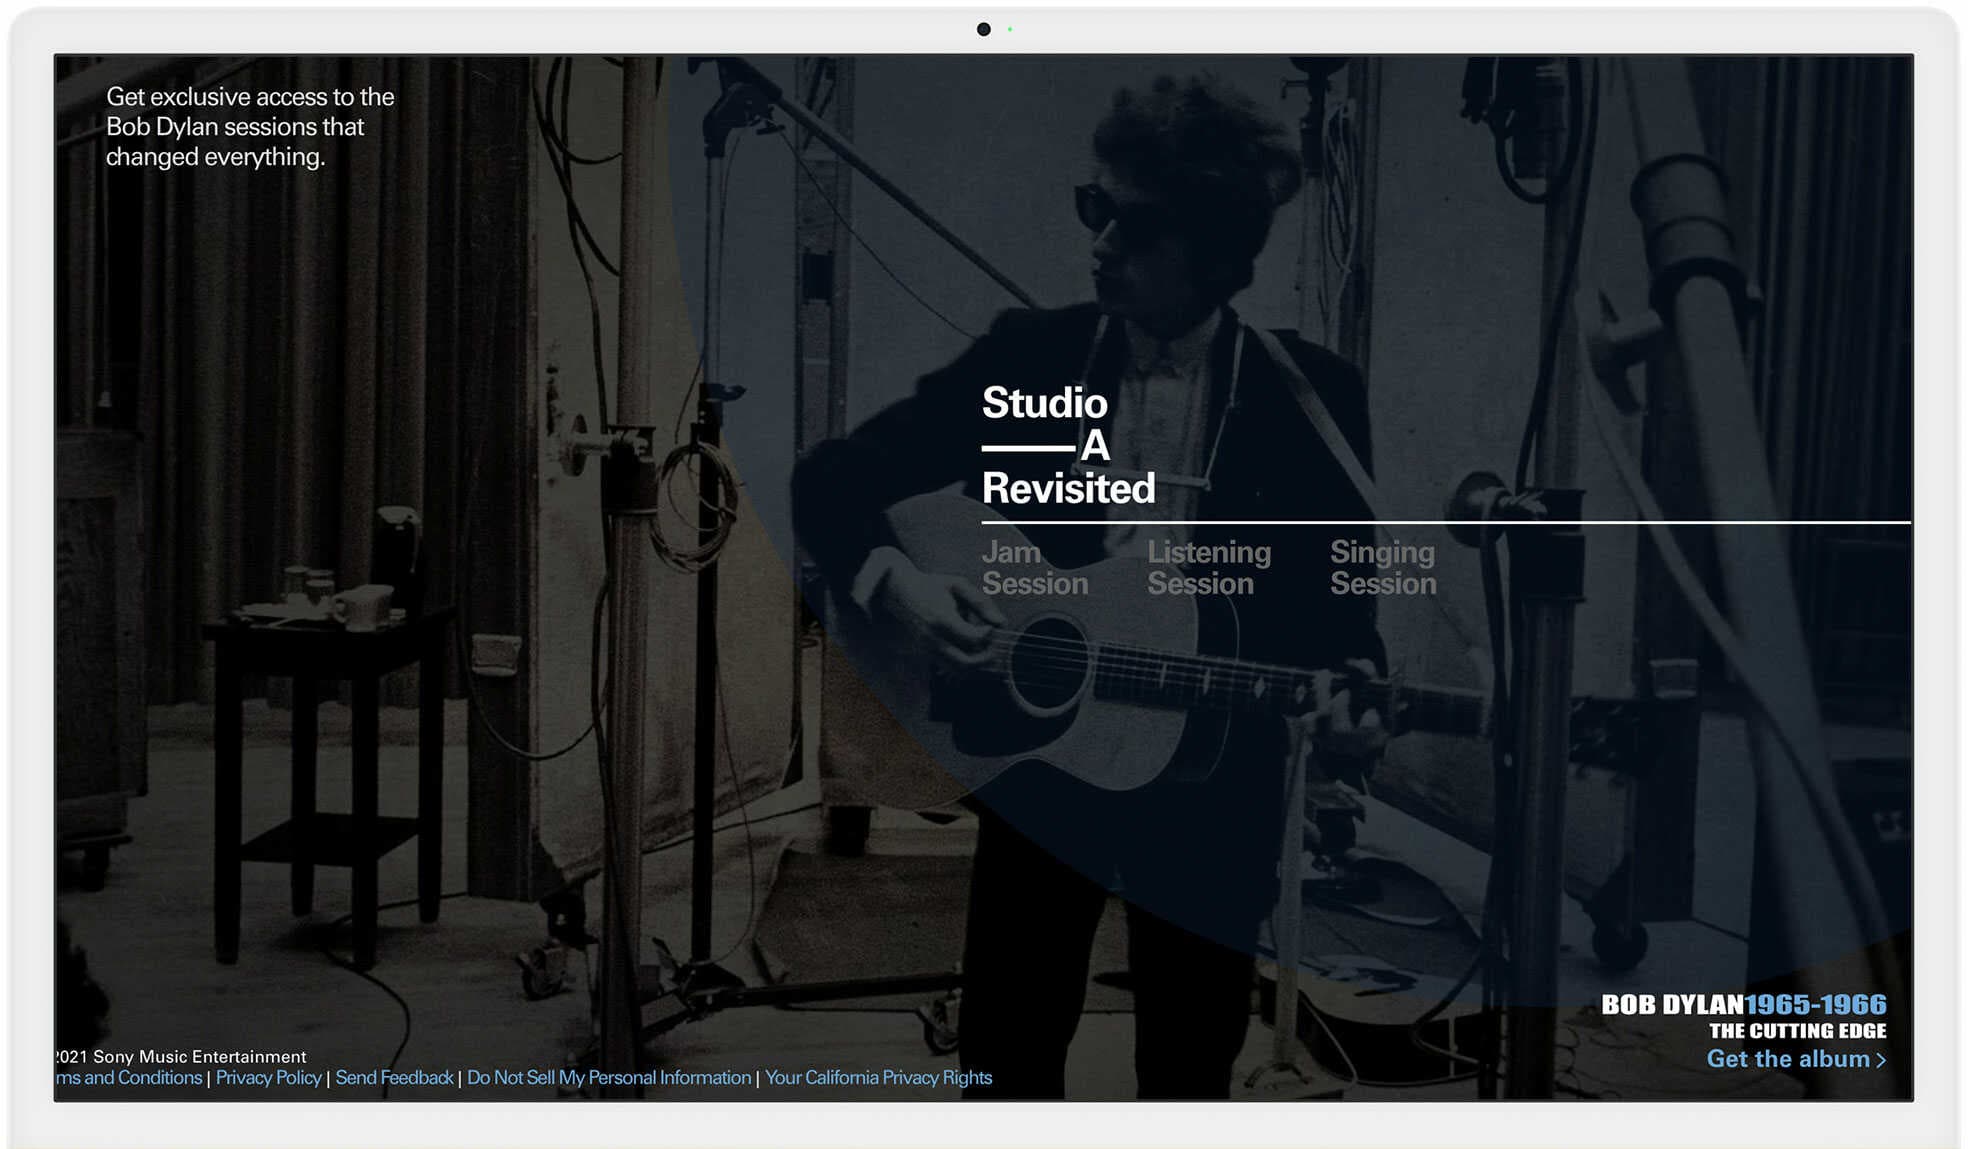Click the chevron arrow after Get the album

pyautogui.click(x=1881, y=1060)
